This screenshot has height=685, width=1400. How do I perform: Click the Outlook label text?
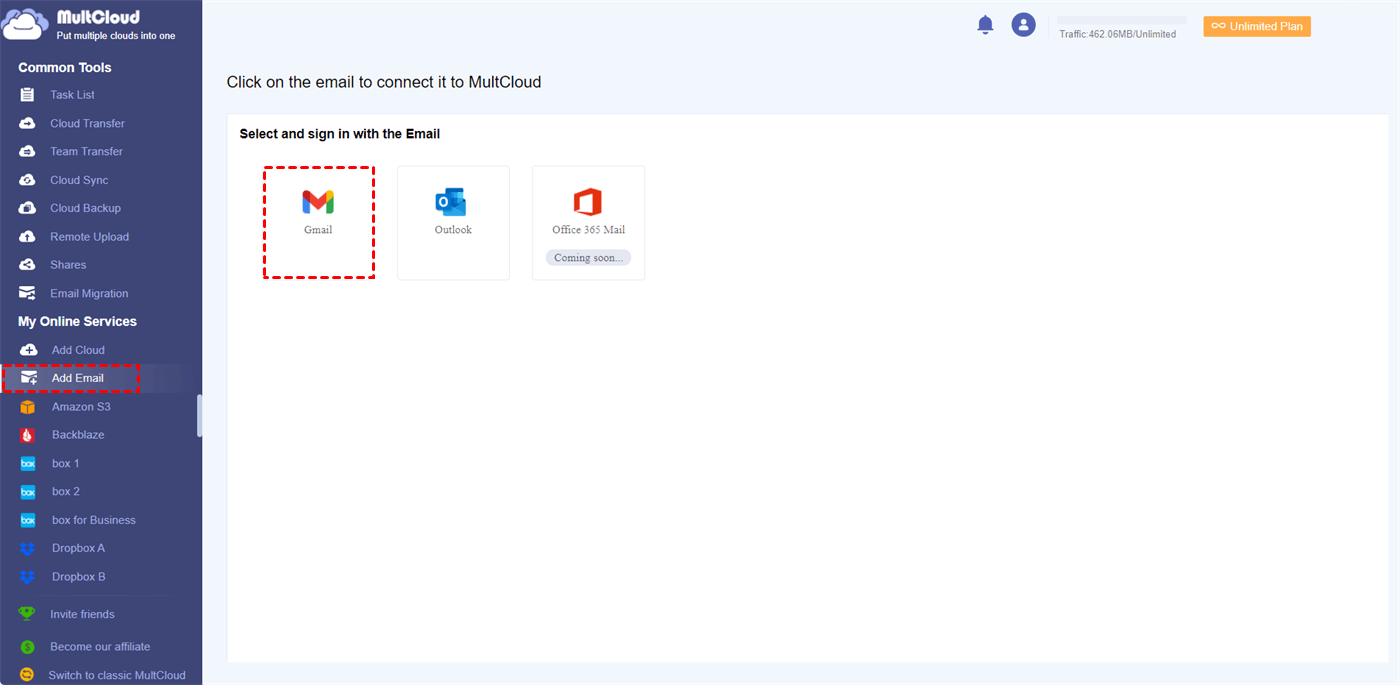pyautogui.click(x=453, y=230)
